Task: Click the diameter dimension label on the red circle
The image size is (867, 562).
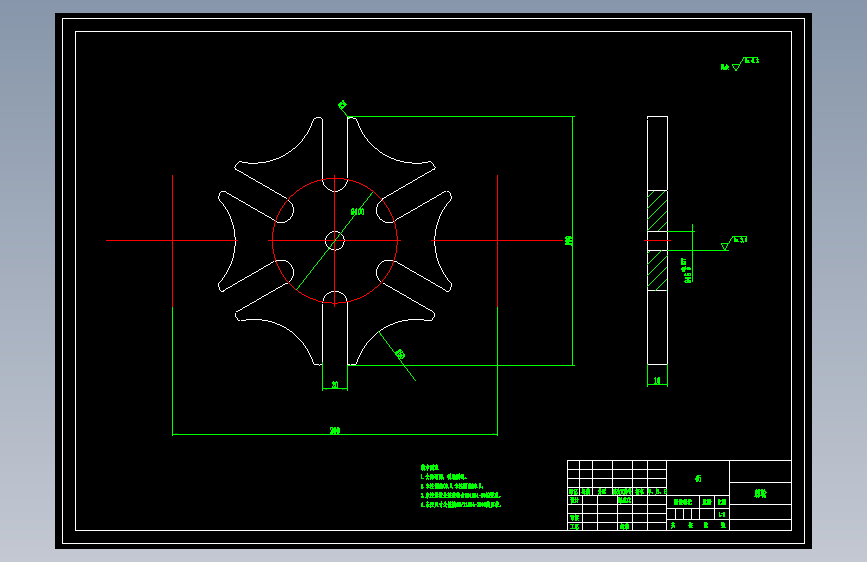Action: tap(357, 212)
